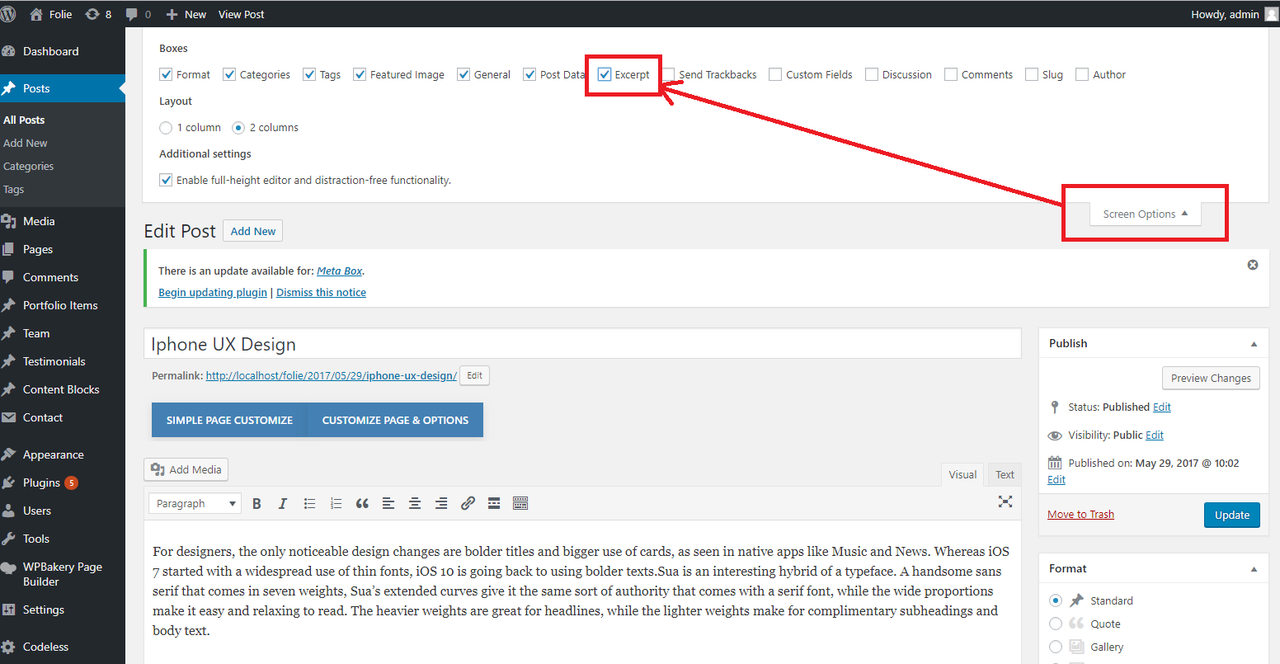Click the Pages icon in sidebar
The width and height of the screenshot is (1280, 664).
10,249
